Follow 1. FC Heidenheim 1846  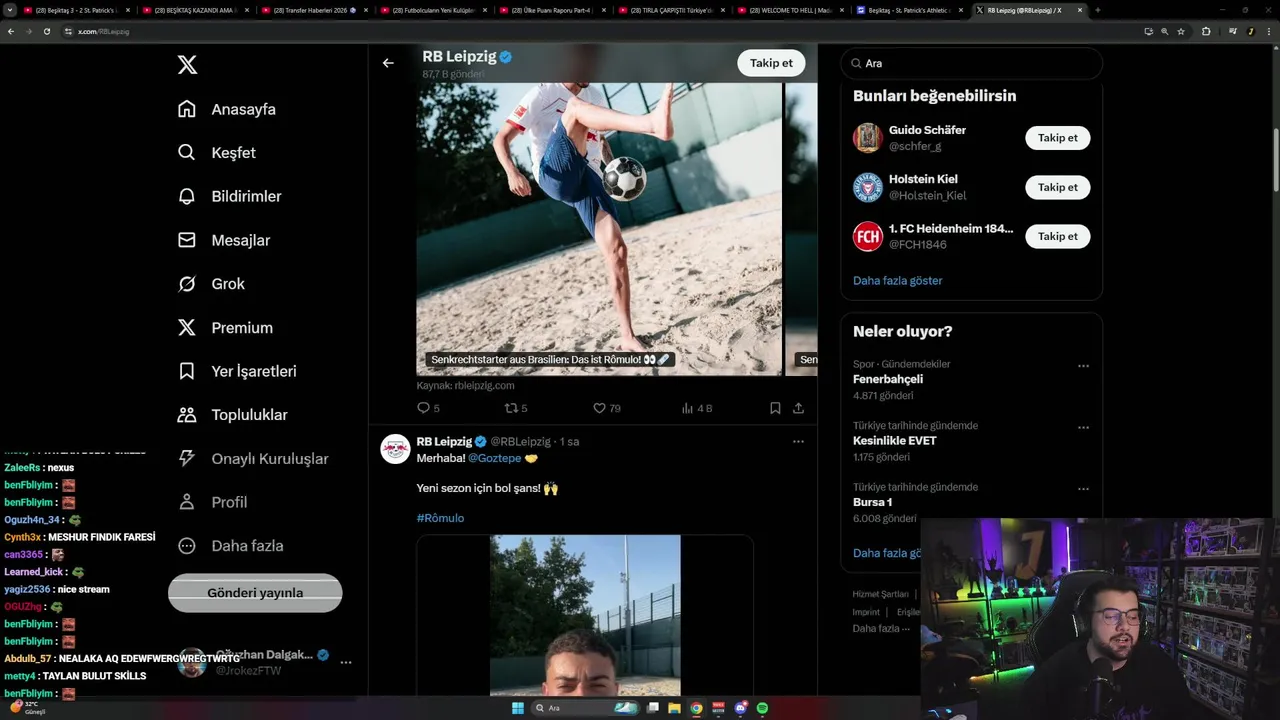pyautogui.click(x=1057, y=236)
